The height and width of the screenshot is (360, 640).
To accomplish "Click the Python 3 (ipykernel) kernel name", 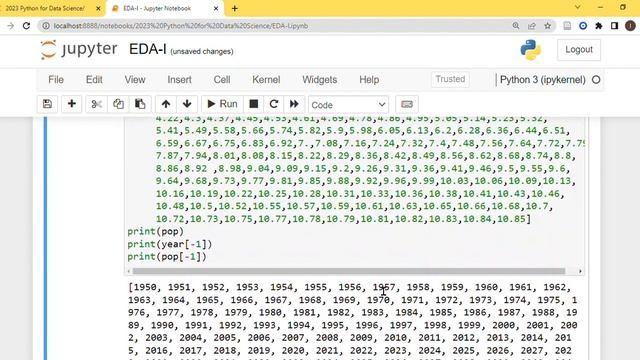I will click(x=542, y=80).
